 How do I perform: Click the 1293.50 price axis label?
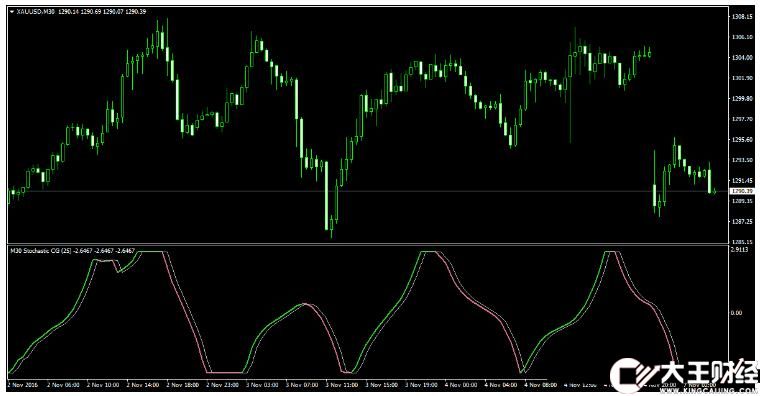[x=742, y=160]
